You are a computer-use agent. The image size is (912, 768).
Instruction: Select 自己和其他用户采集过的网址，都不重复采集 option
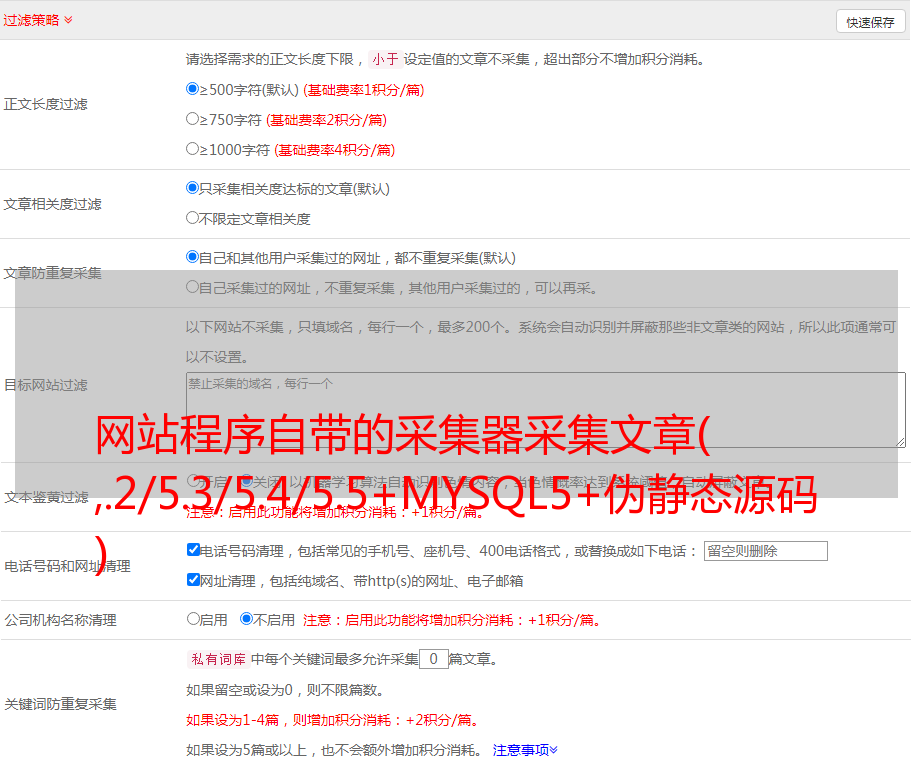192,257
